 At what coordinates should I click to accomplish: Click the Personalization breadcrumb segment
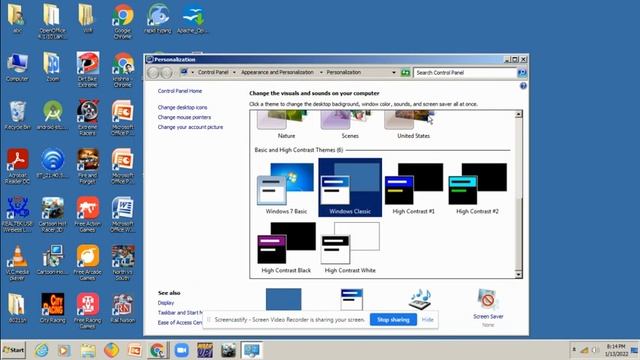click(x=344, y=72)
